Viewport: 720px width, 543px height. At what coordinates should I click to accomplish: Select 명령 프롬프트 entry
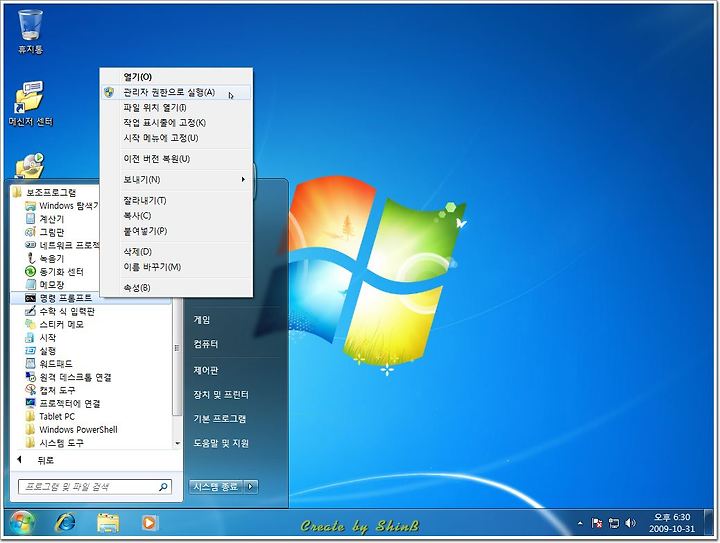point(91,298)
